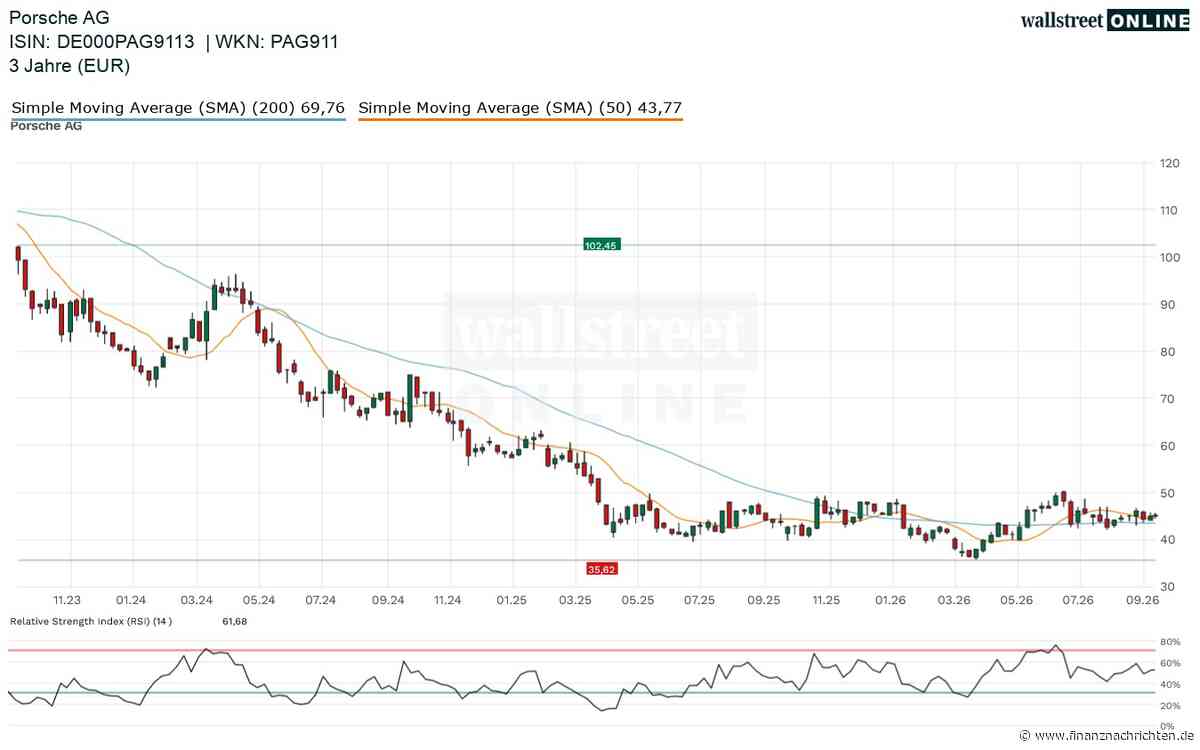This screenshot has width=1200, height=750.
Task: Click the x-axis label 05.24
Action: pyautogui.click(x=258, y=600)
